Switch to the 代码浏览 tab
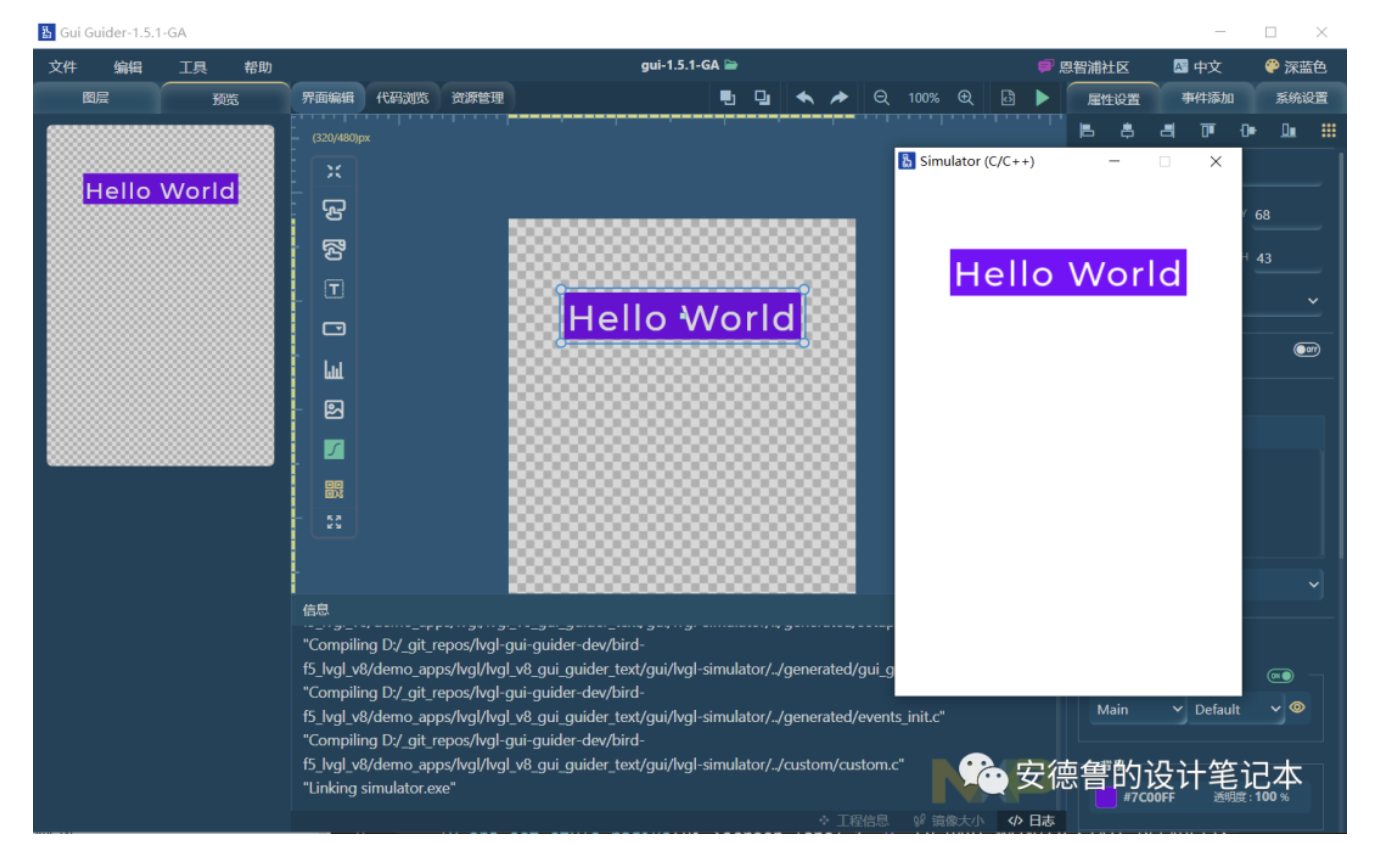1390x844 pixels. pyautogui.click(x=402, y=98)
